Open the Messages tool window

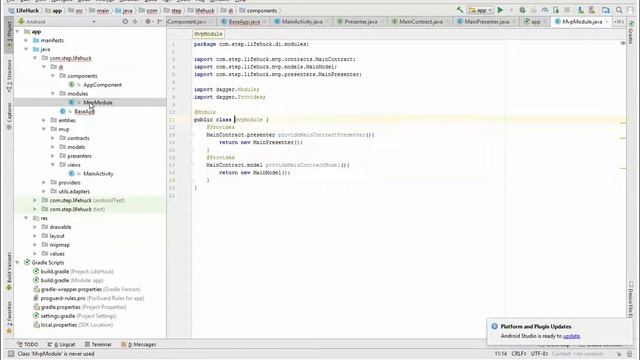[139, 344]
